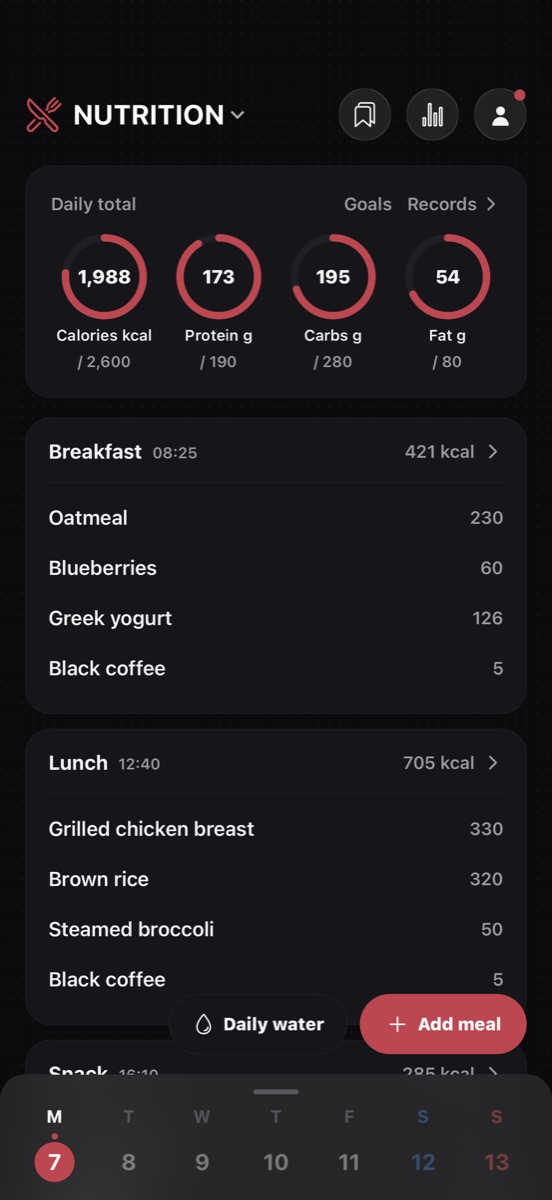Tap the Fat ring showing 54
The width and height of the screenshot is (552, 1200).
point(448,277)
